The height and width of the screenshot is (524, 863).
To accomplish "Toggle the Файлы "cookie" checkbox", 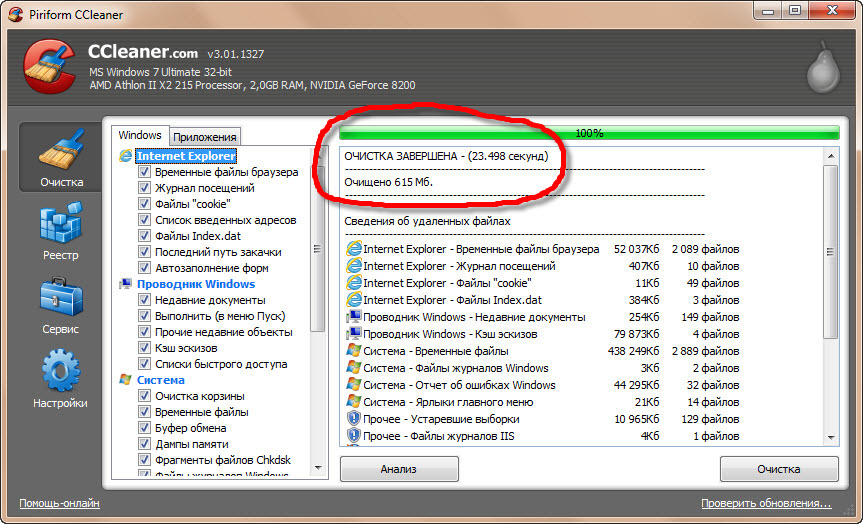I will tap(144, 204).
